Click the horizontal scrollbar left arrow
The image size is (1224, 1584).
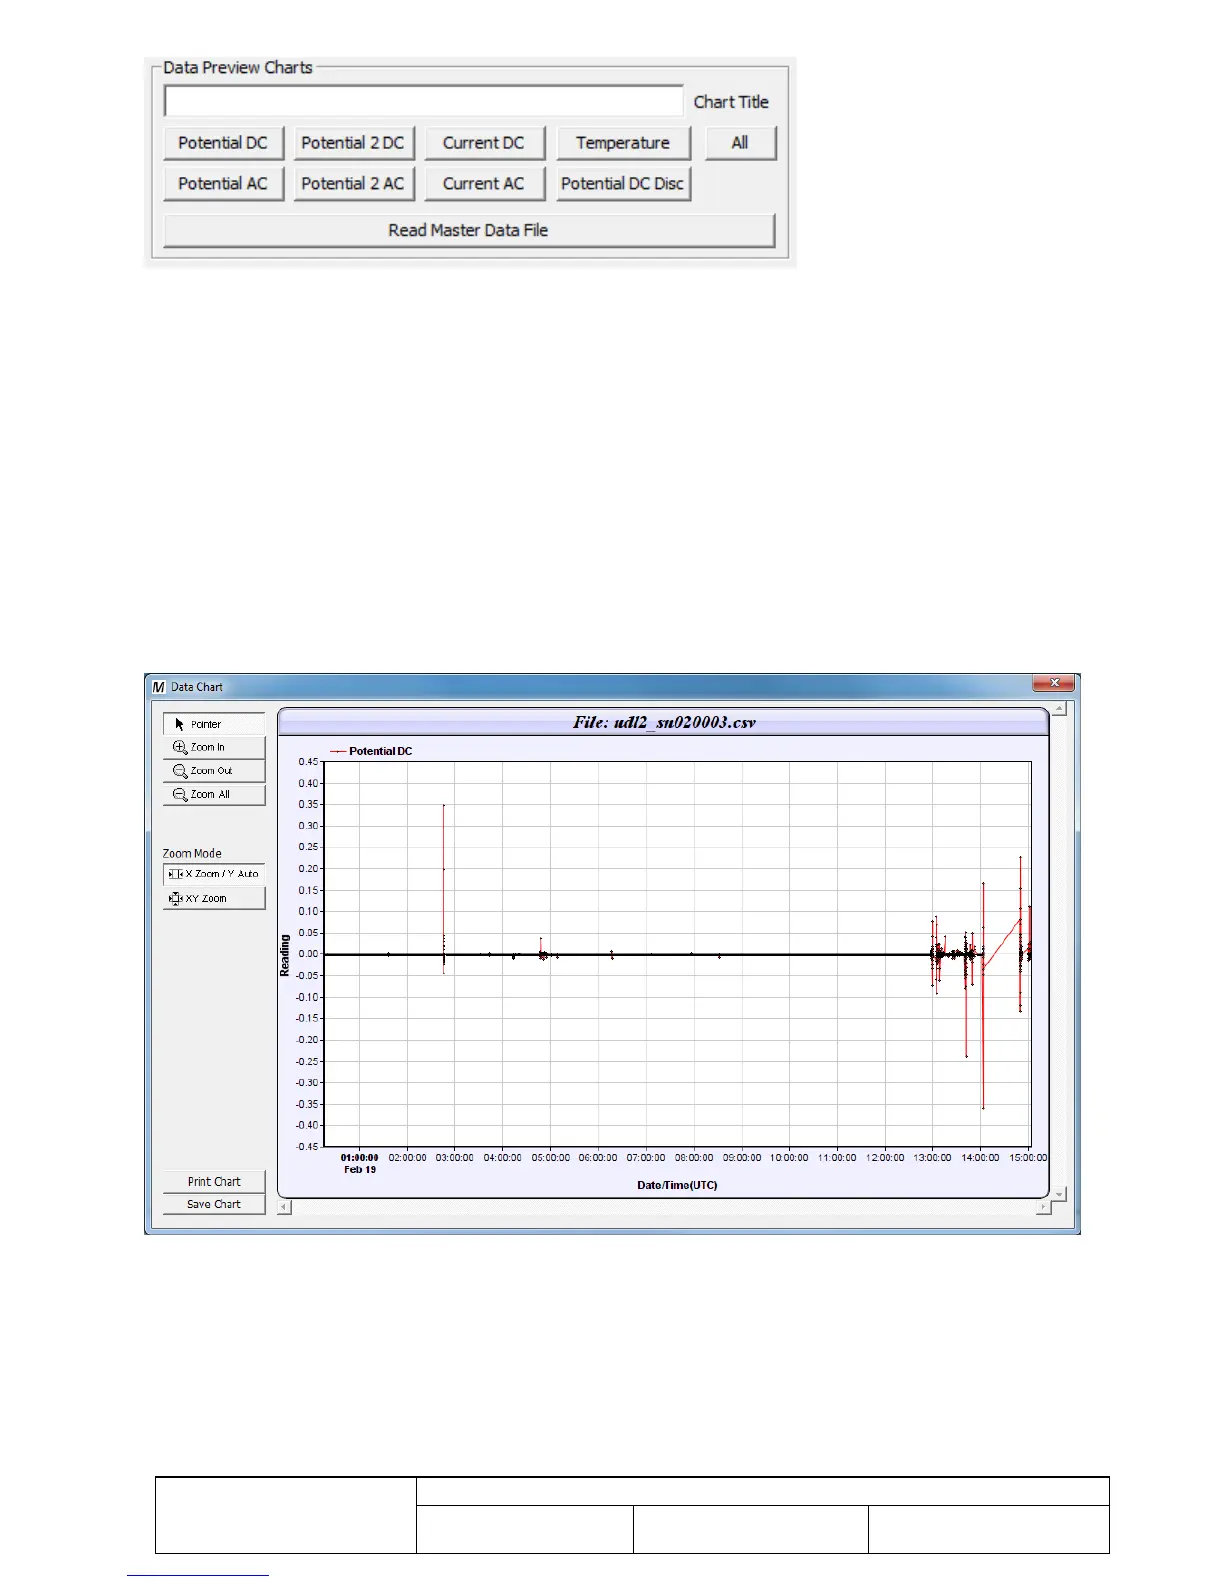[x=285, y=1207]
